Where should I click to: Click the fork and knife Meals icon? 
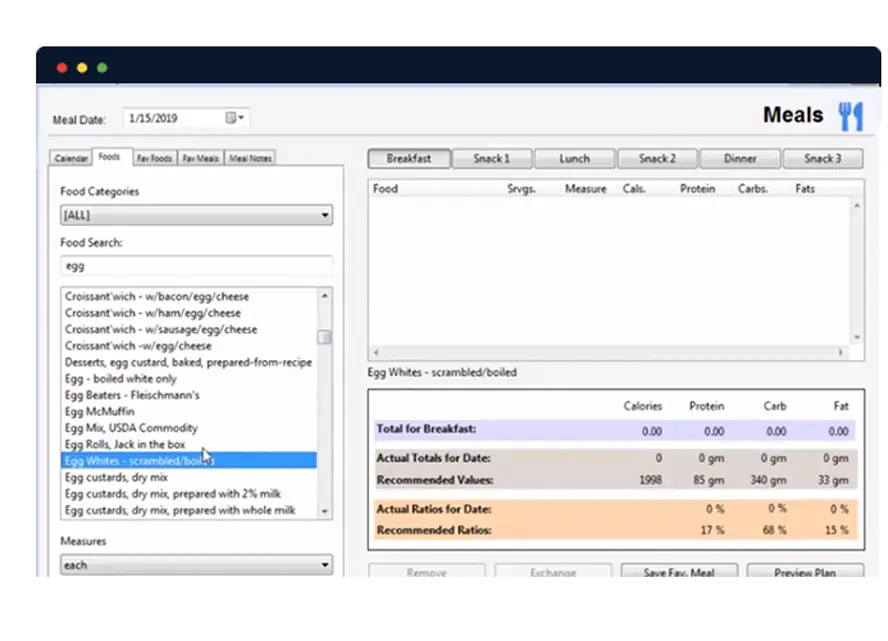point(850,116)
